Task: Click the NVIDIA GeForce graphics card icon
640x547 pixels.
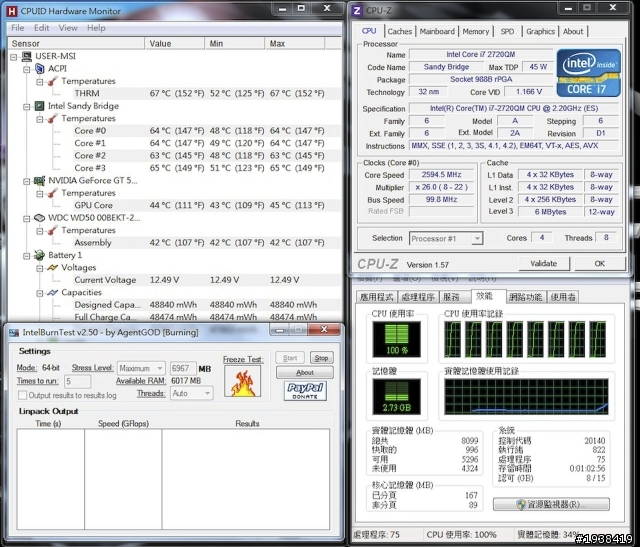Action: [40, 180]
